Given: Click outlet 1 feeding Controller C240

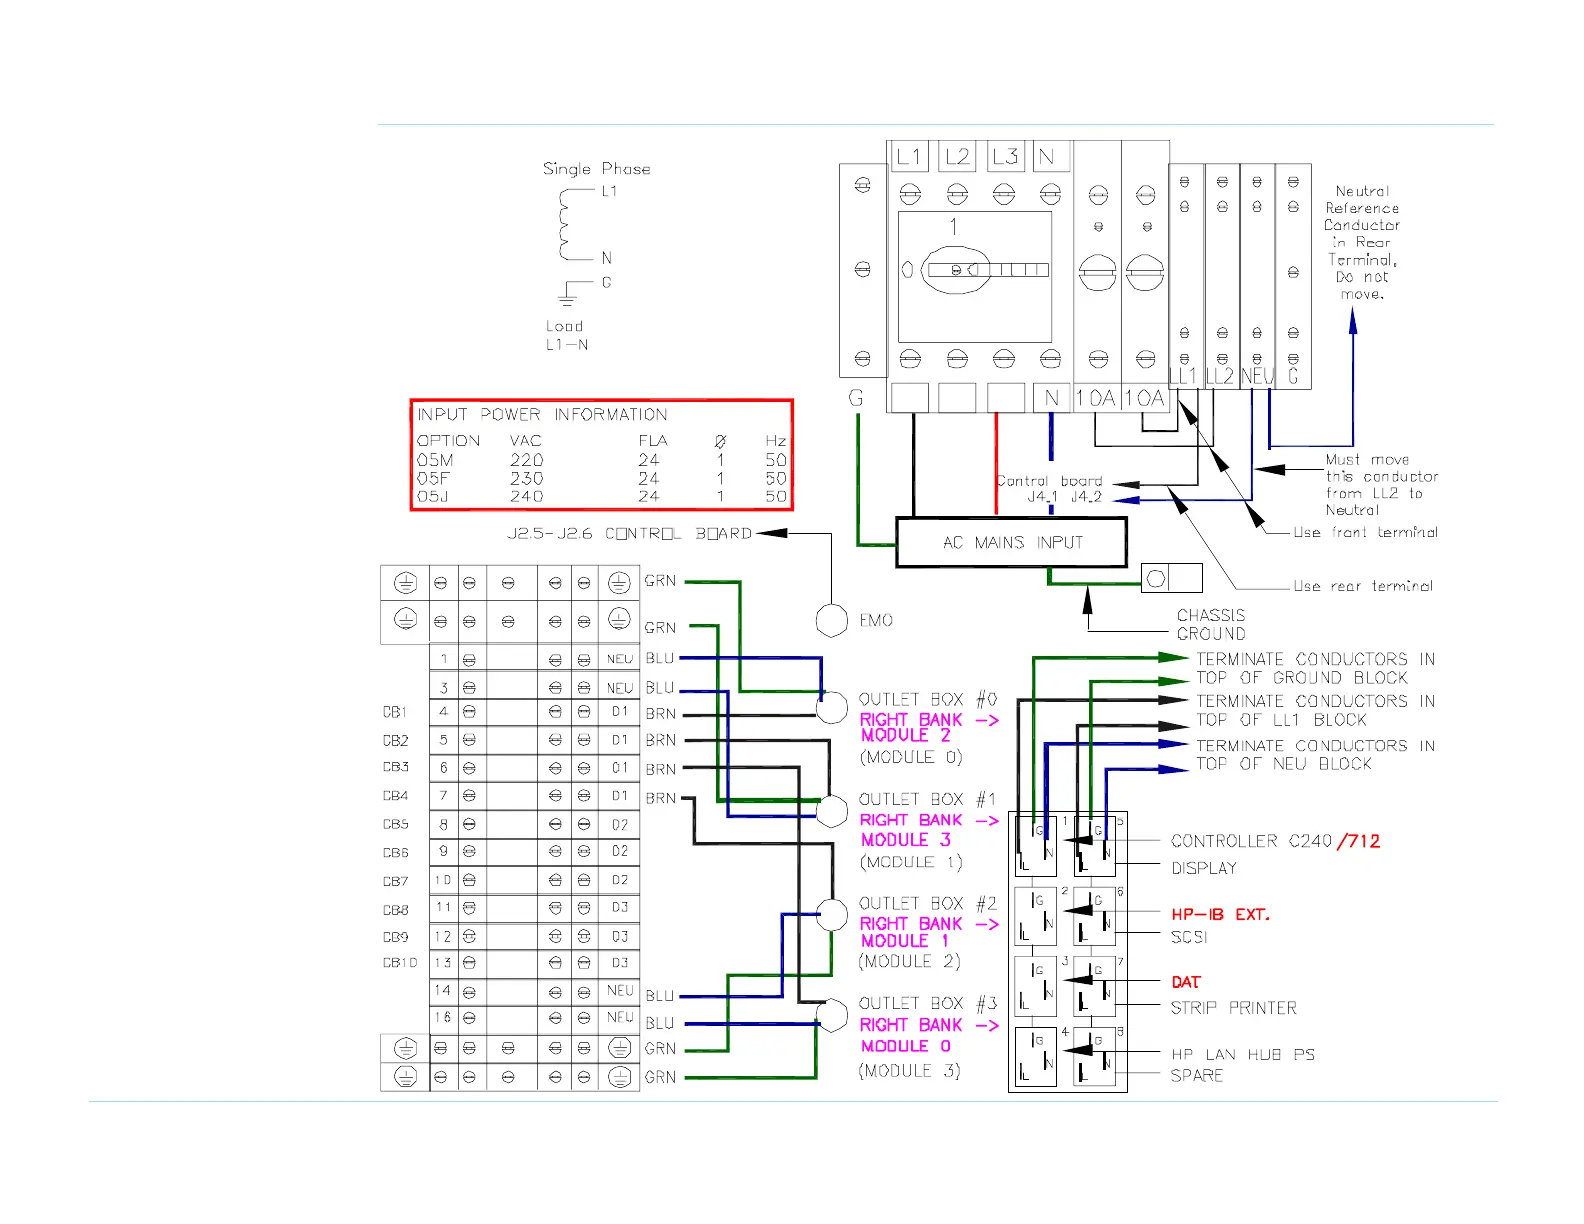Looking at the screenshot, I should pyautogui.click(x=1036, y=845).
